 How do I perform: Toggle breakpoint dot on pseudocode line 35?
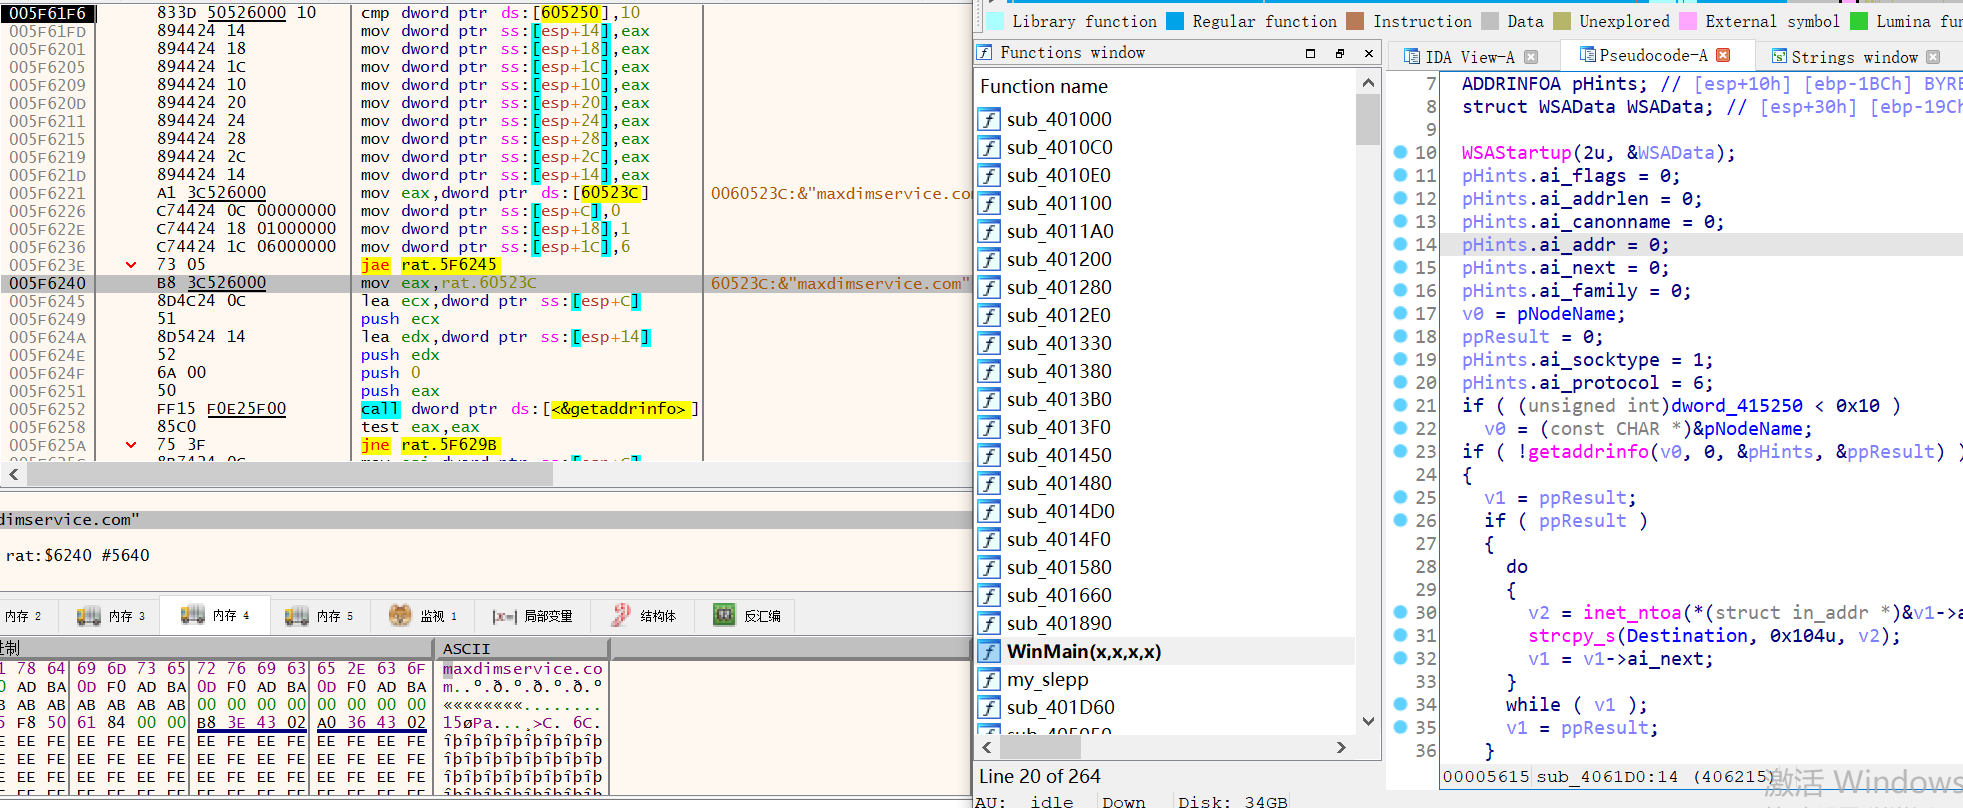click(1400, 727)
